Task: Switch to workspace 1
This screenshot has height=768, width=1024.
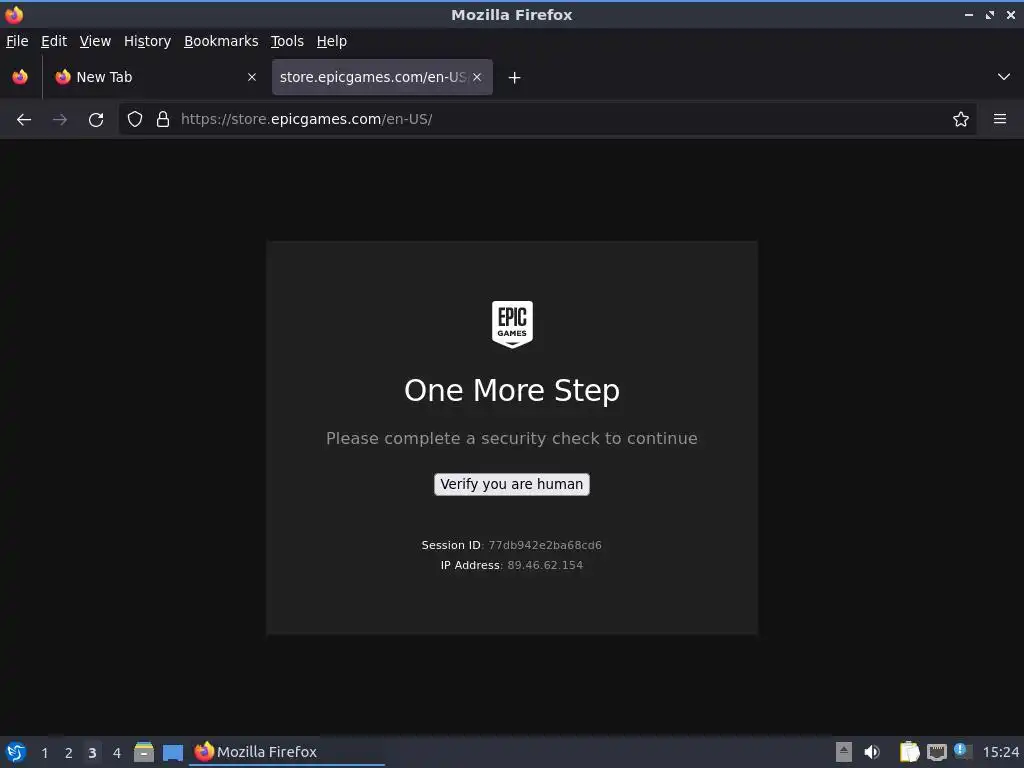Action: pyautogui.click(x=44, y=753)
